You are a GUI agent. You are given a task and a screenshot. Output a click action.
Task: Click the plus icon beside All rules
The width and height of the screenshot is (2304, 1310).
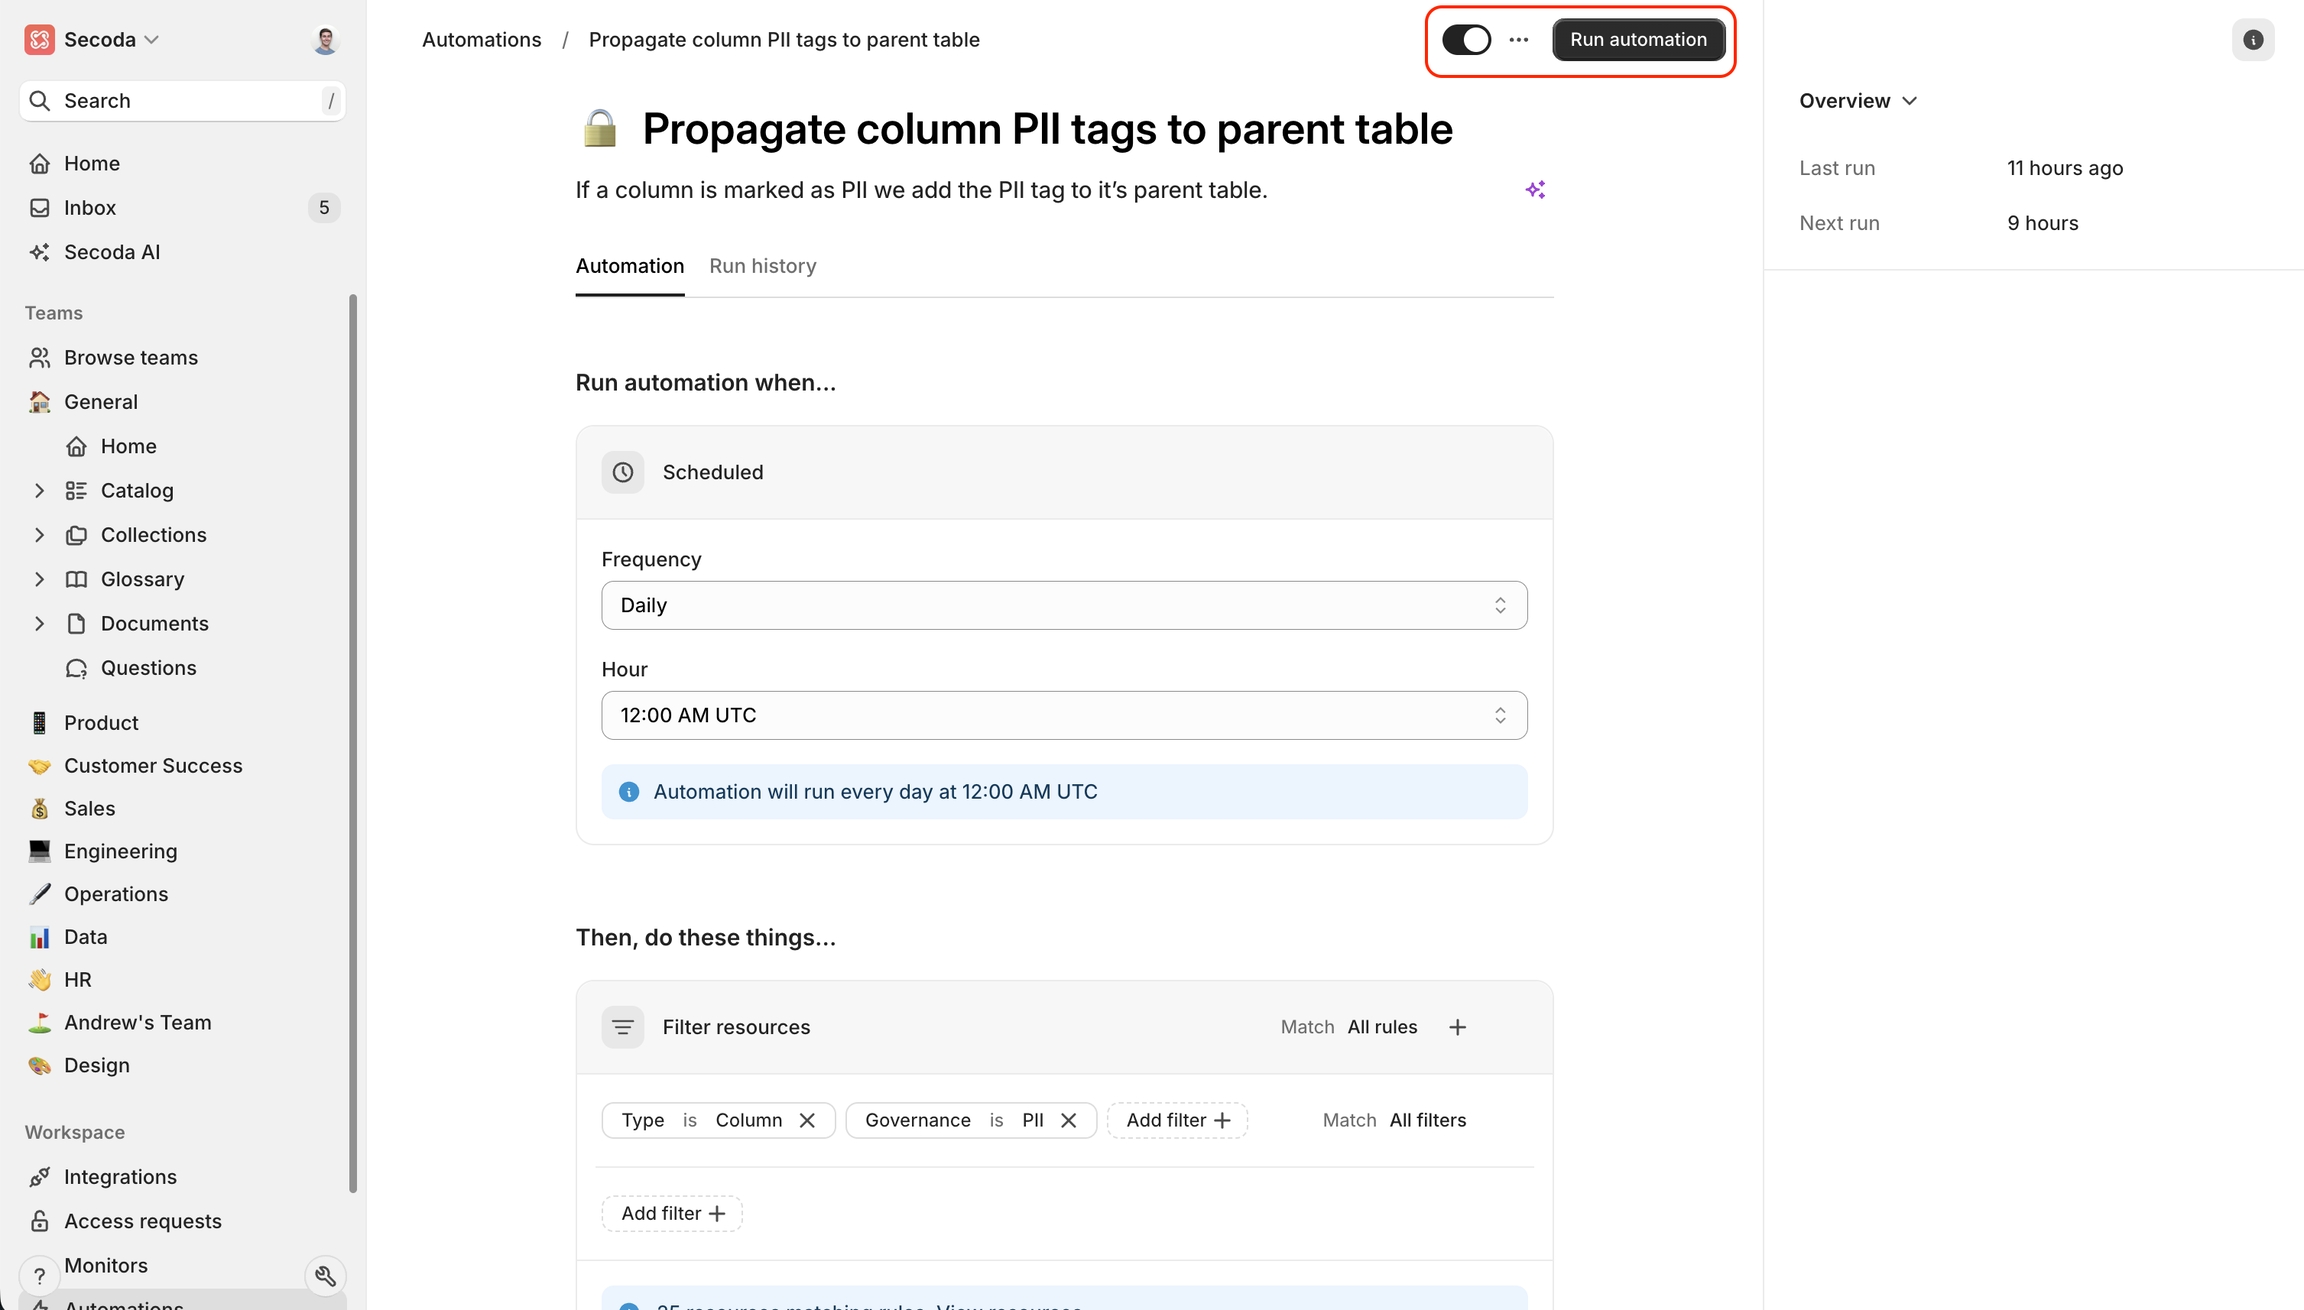click(1457, 1027)
